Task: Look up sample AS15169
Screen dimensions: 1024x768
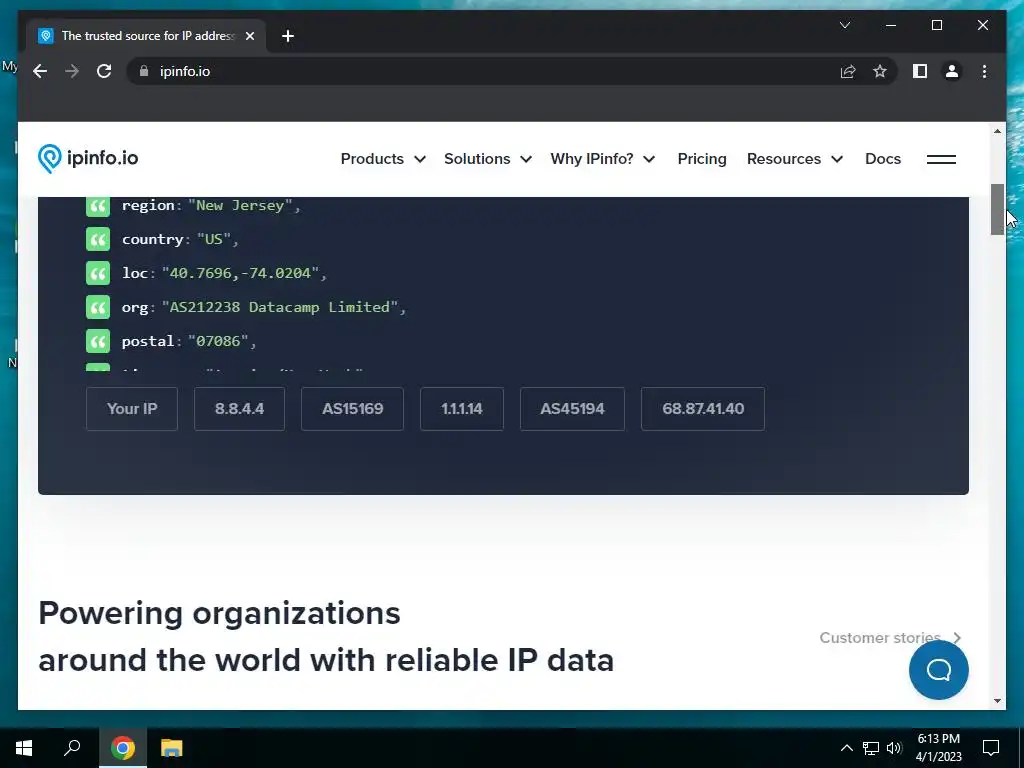Action: click(x=352, y=409)
